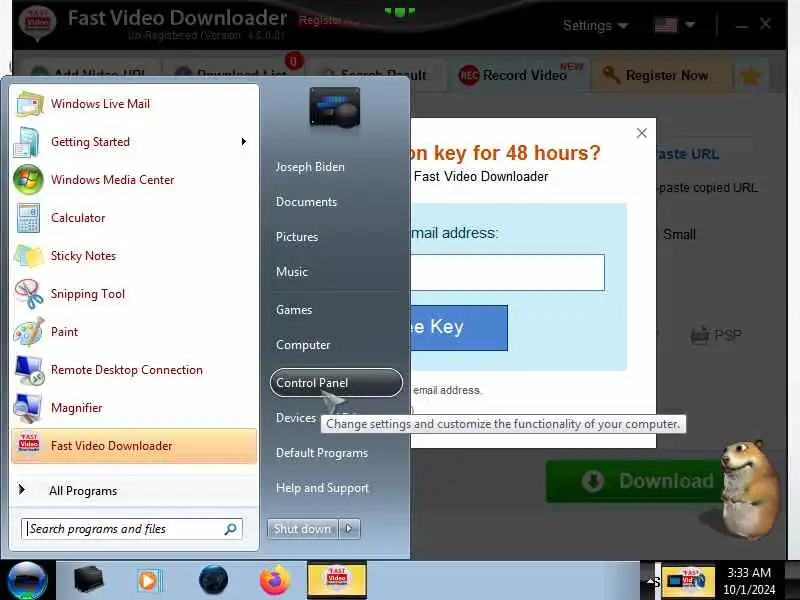800x600 pixels.
Task: Click the PSP device icon
Action: [x=700, y=335]
